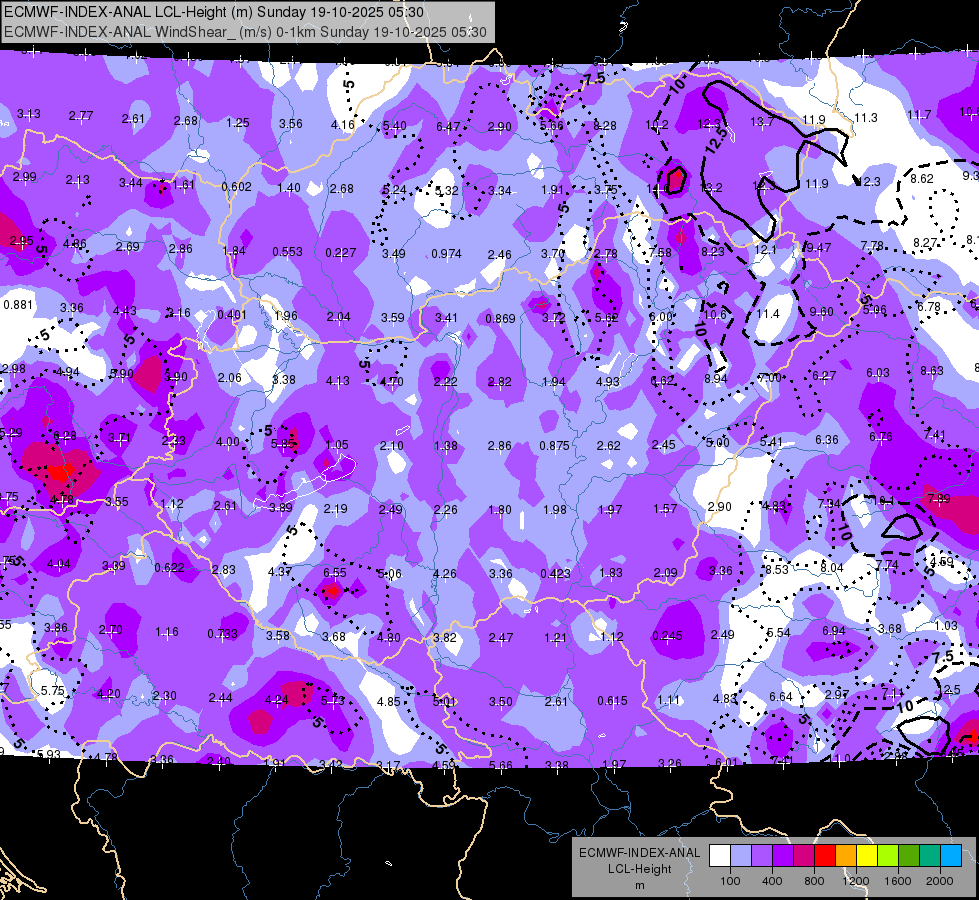
Task: Click the 0.974 grid point value
Action: tap(446, 254)
